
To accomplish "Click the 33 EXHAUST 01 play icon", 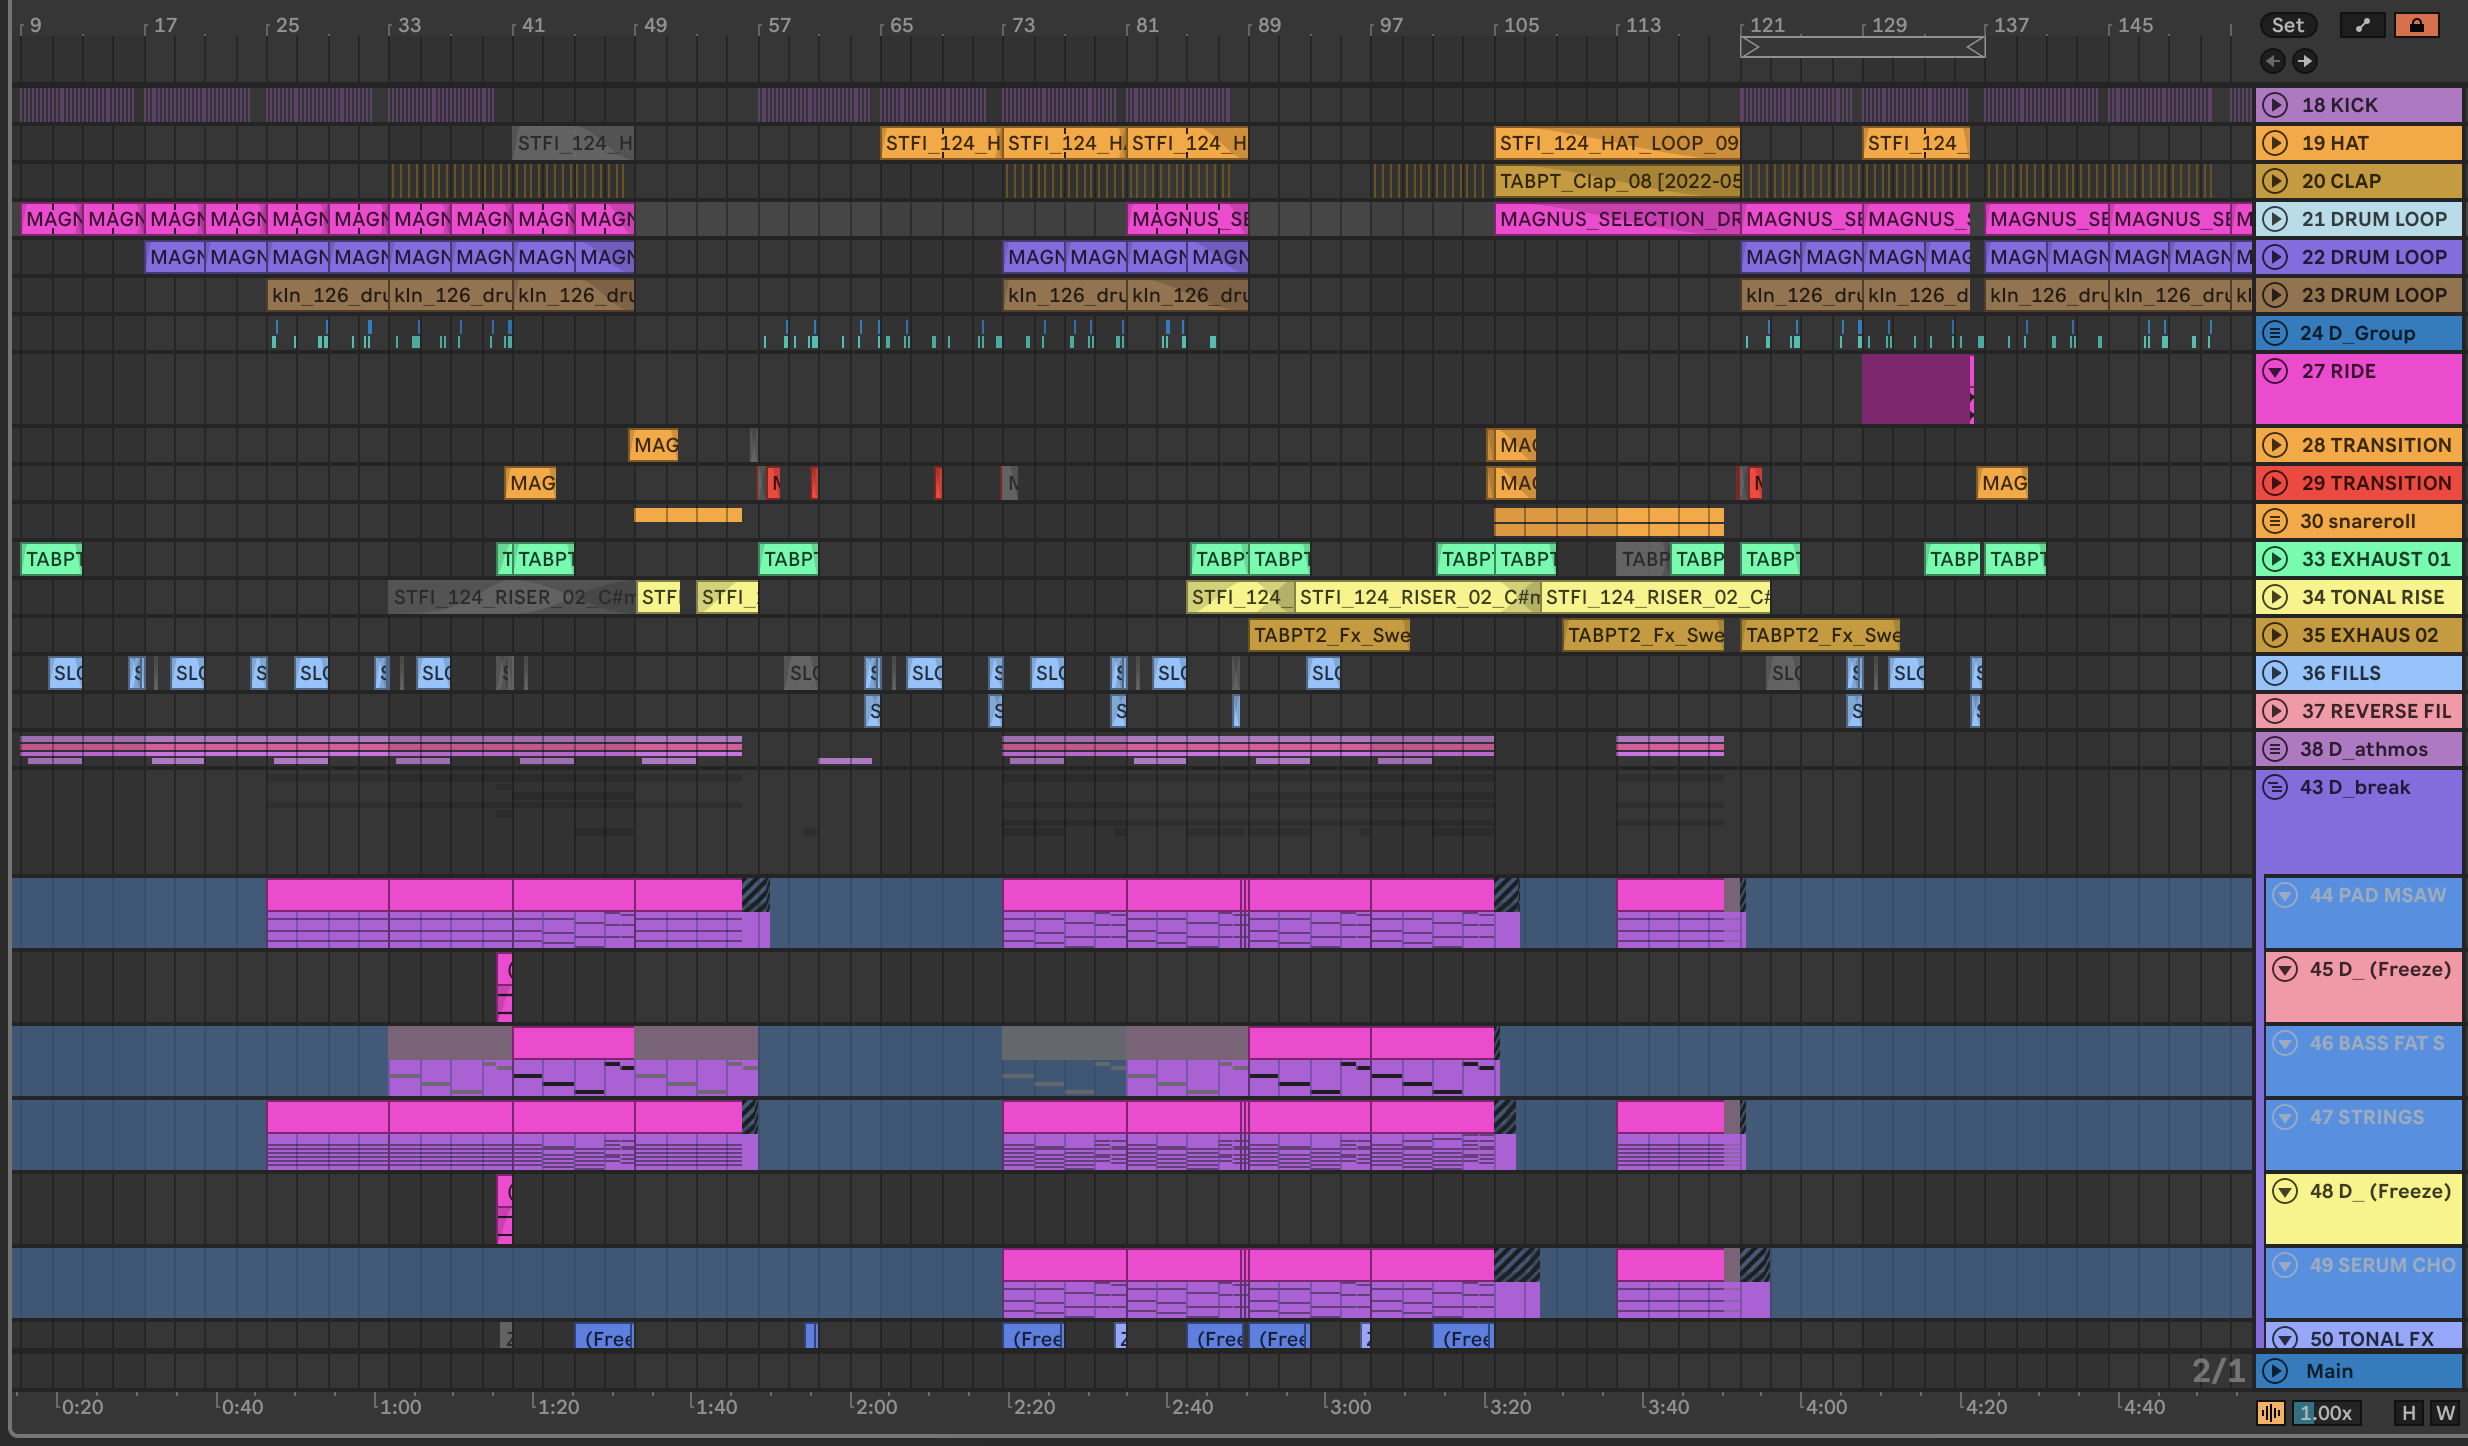I will pos(2275,559).
